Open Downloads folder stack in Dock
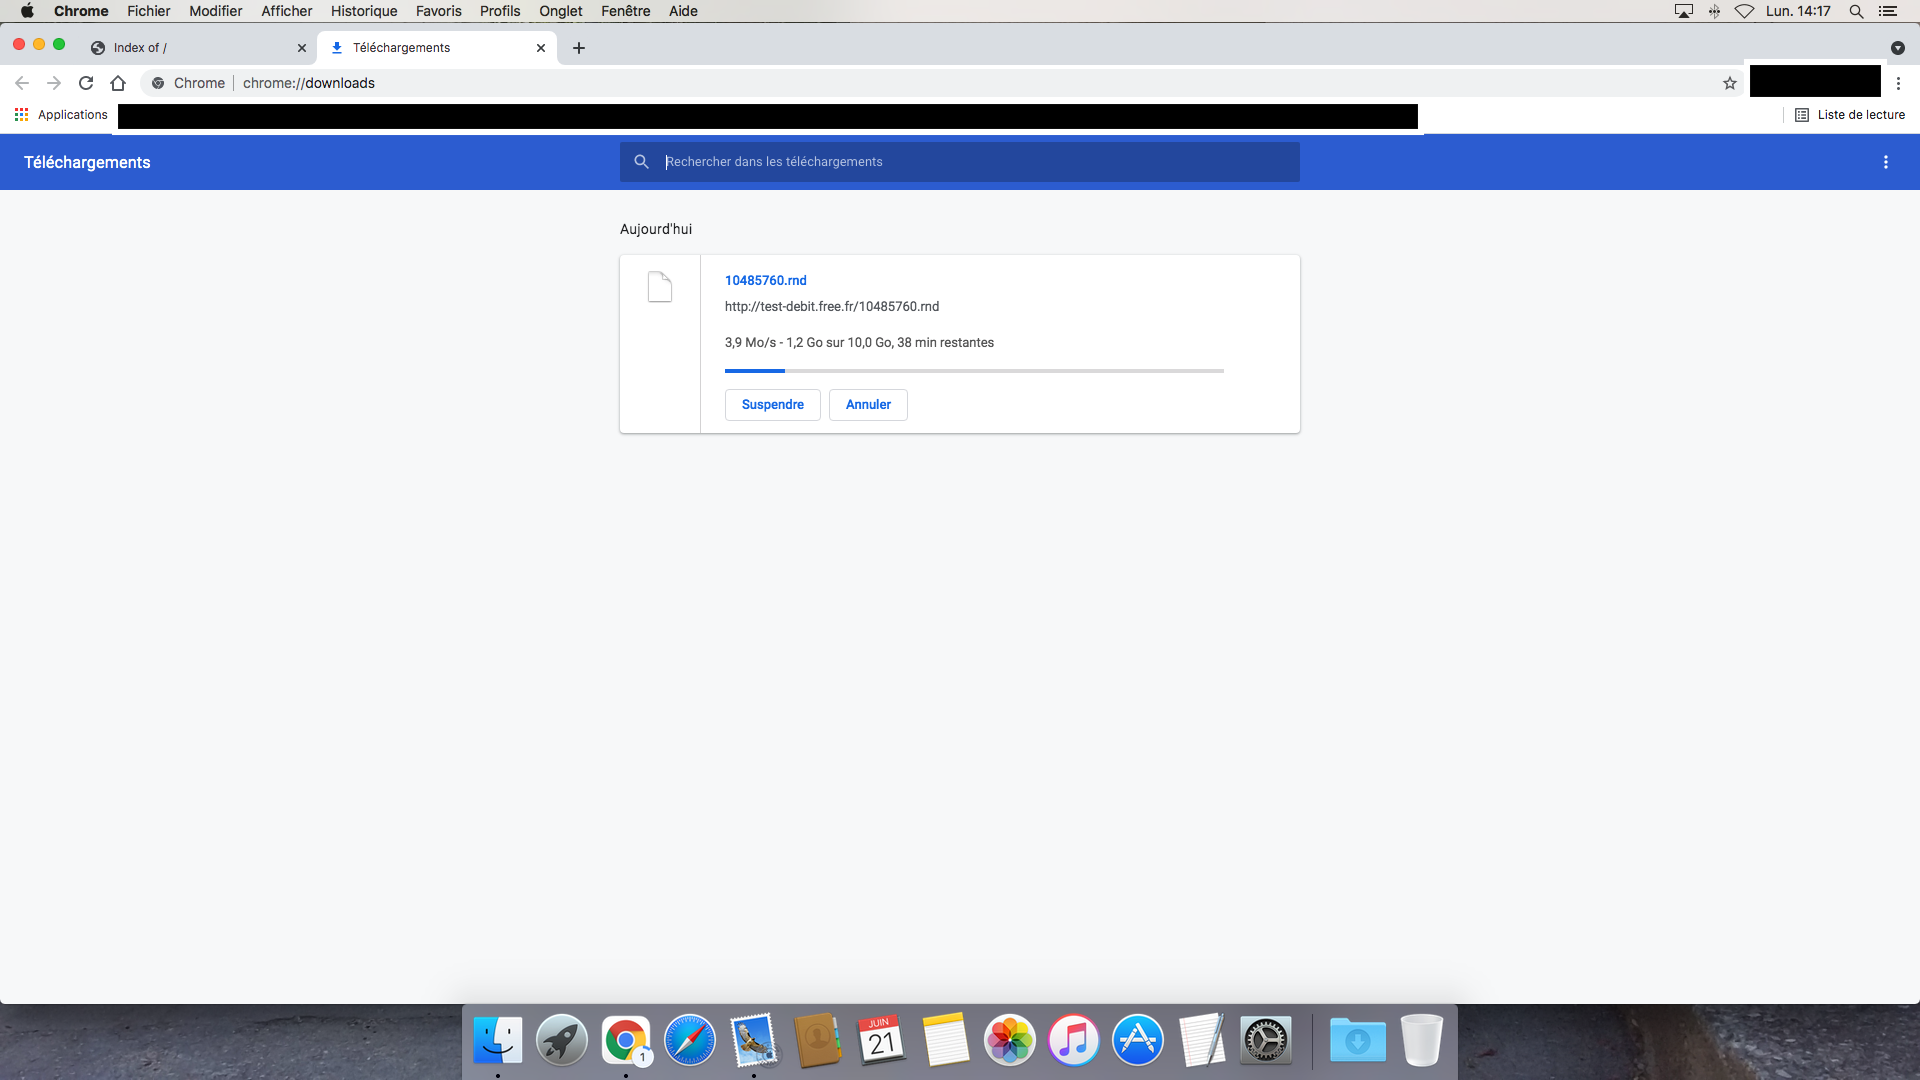Image resolution: width=1920 pixels, height=1080 pixels. tap(1358, 1041)
